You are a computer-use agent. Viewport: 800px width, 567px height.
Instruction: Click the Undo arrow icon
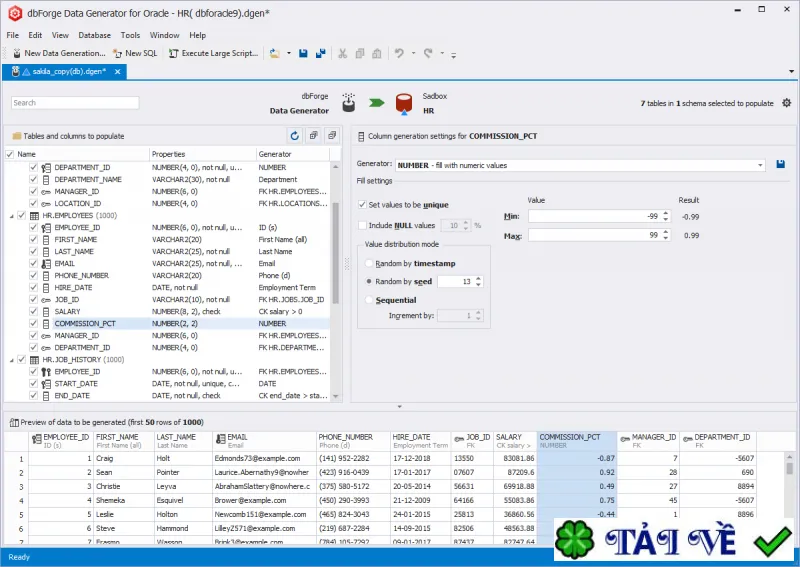point(399,53)
